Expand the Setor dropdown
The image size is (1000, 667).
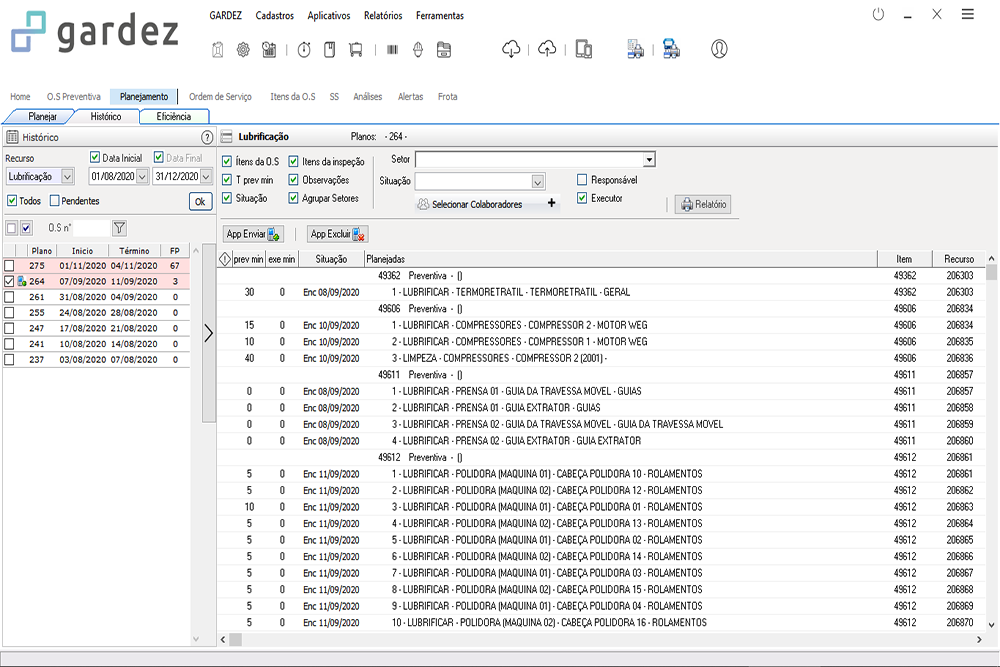[x=649, y=159]
